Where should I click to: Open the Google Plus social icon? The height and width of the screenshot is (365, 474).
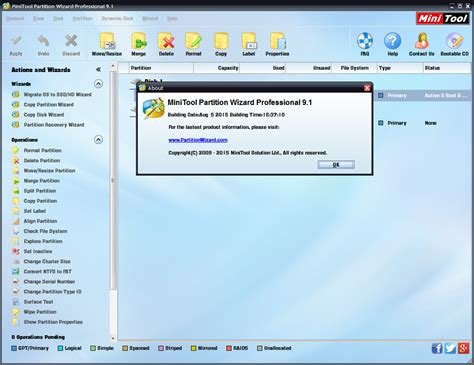point(464,348)
